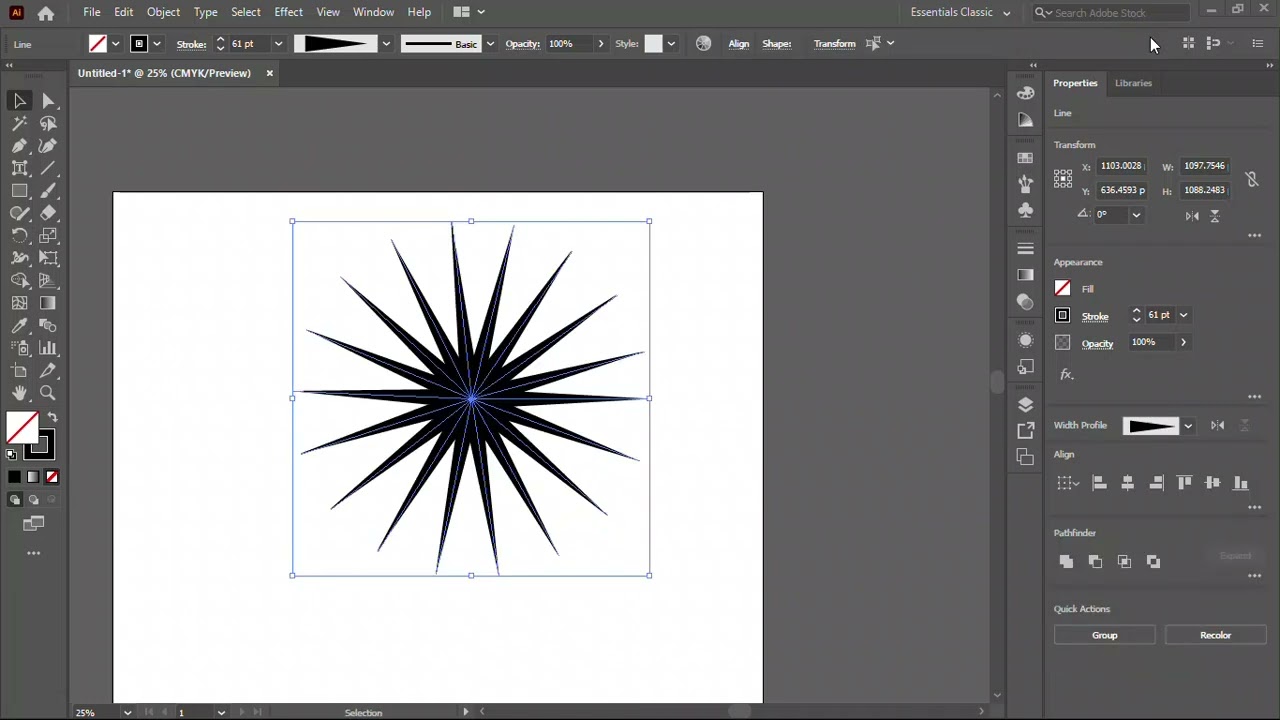Image resolution: width=1280 pixels, height=720 pixels.
Task: Open rotation angle dropdown
Action: coord(1136,215)
